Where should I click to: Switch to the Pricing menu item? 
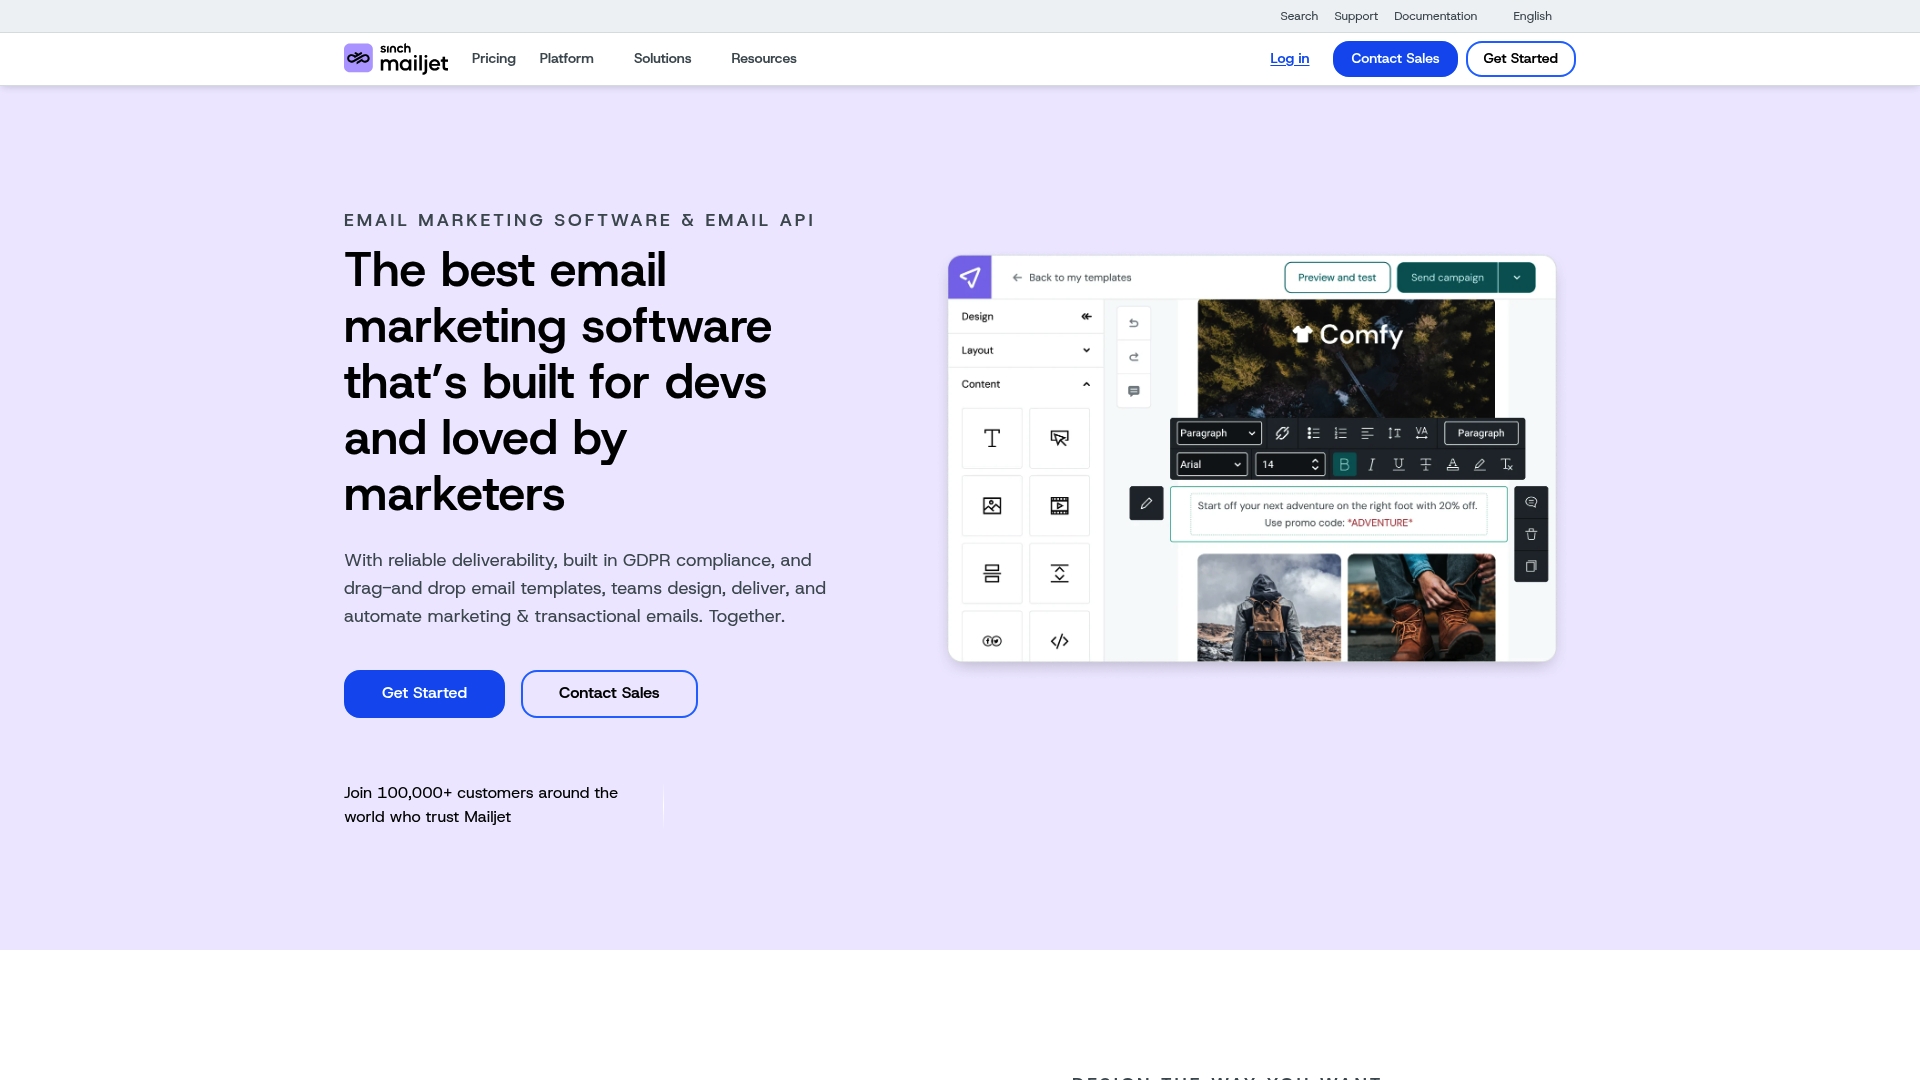point(493,58)
